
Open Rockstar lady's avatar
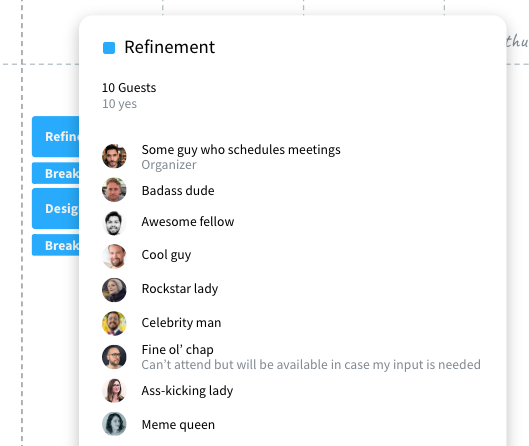point(114,290)
